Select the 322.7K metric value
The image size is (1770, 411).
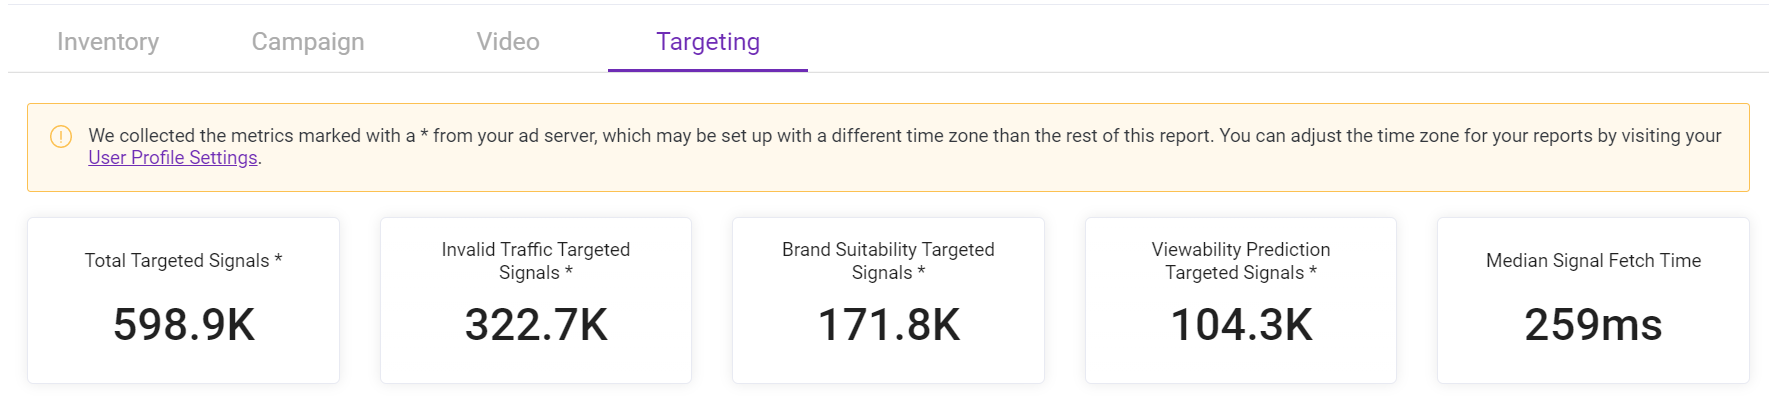(536, 325)
